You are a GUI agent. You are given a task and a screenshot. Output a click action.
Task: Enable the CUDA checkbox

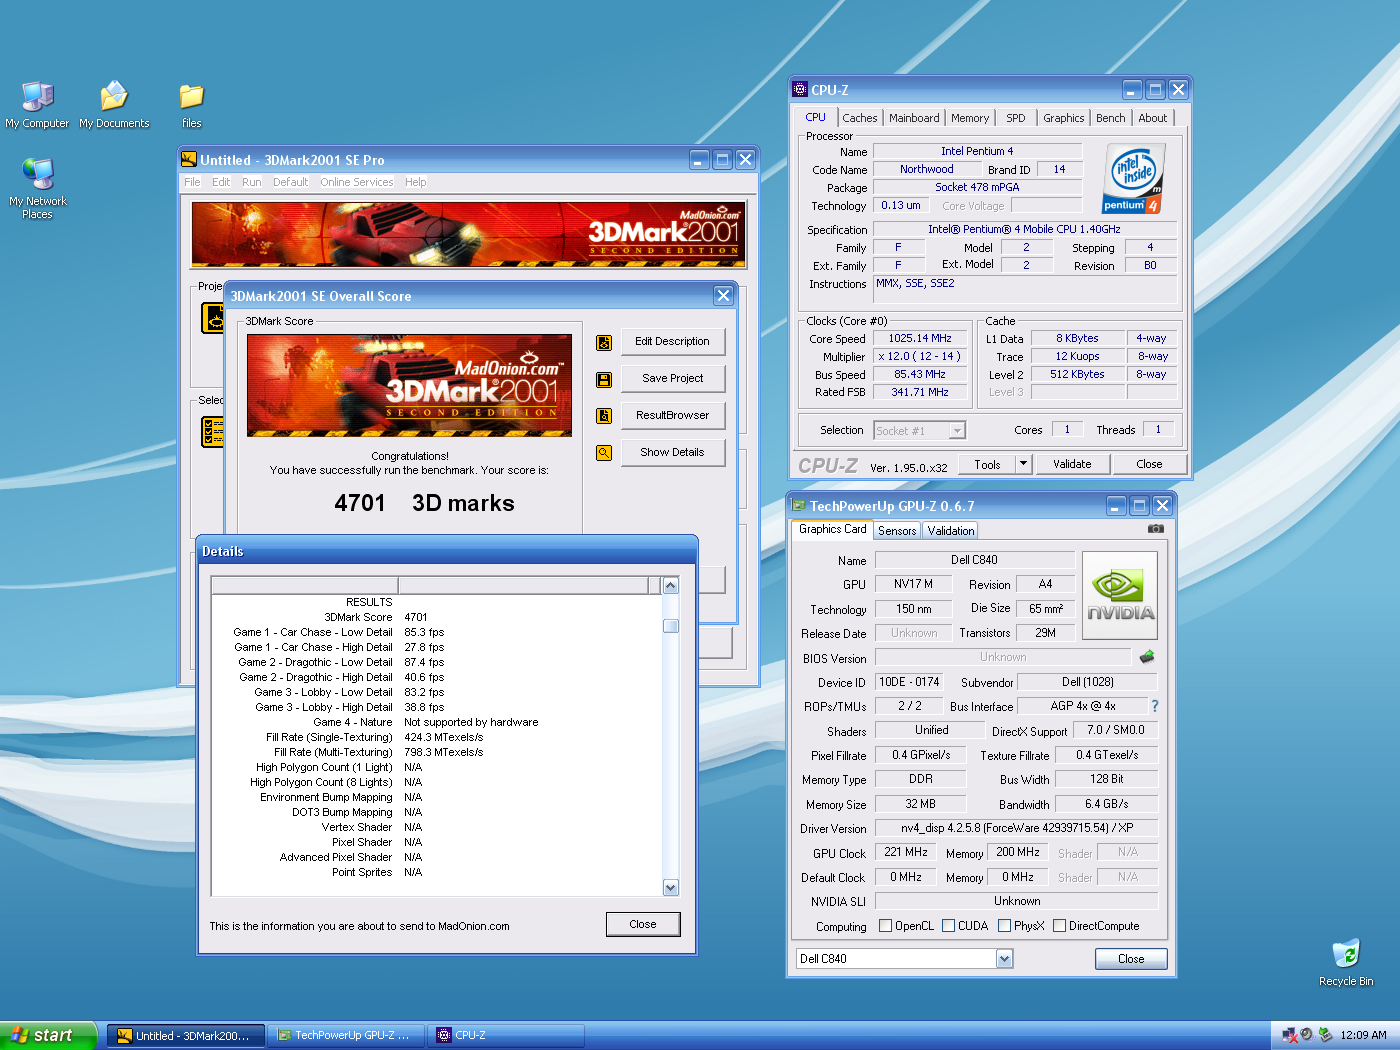[x=948, y=926]
